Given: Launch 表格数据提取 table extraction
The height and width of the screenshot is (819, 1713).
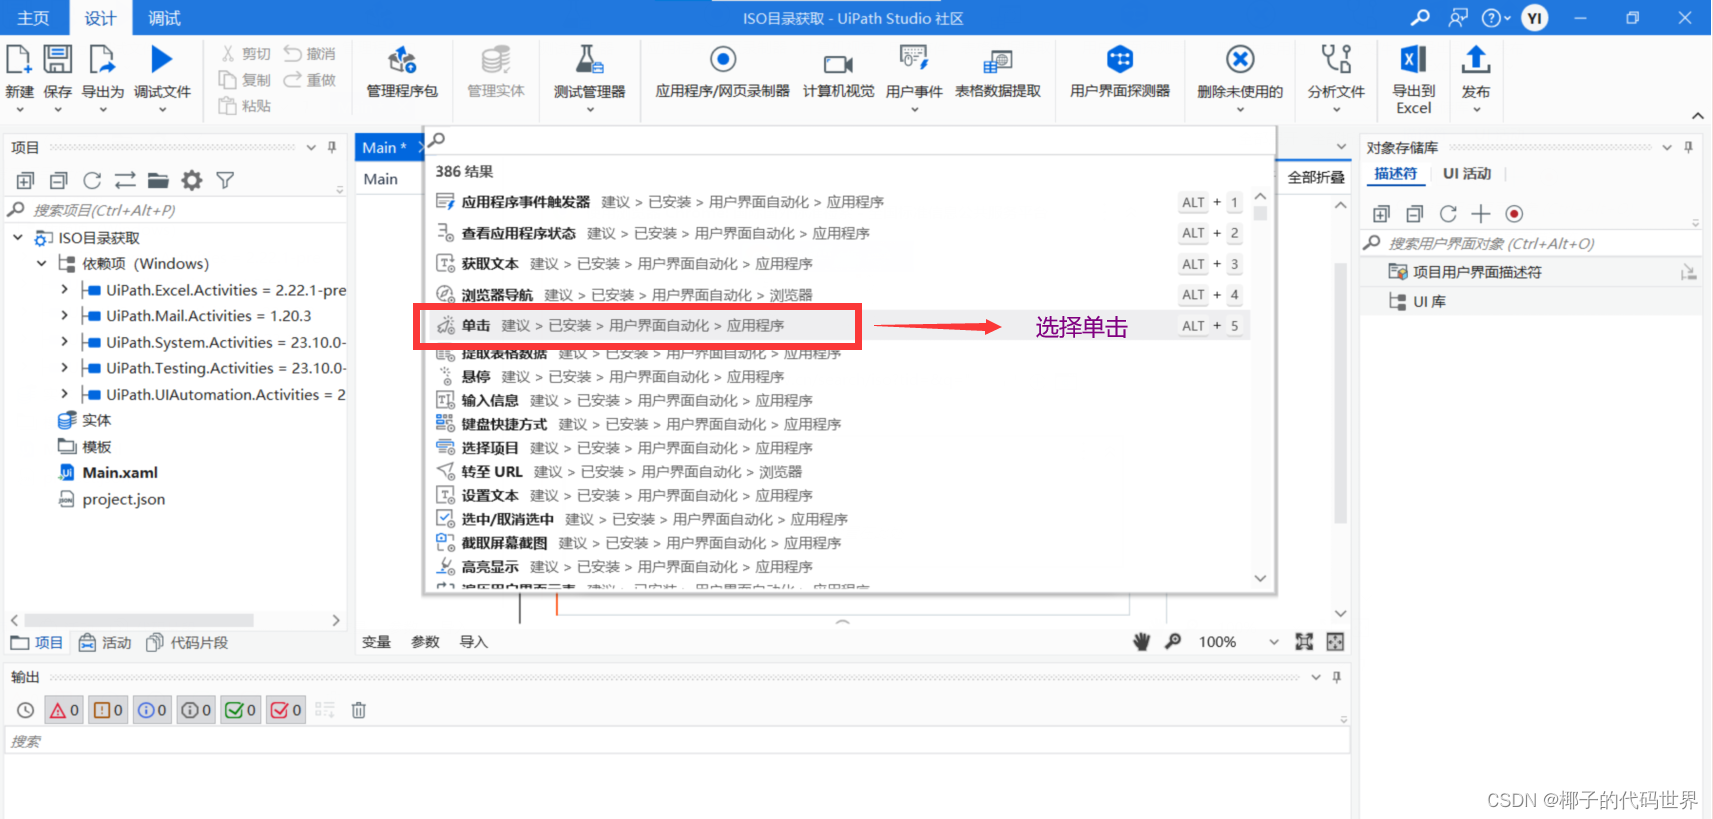Looking at the screenshot, I should point(997,63).
